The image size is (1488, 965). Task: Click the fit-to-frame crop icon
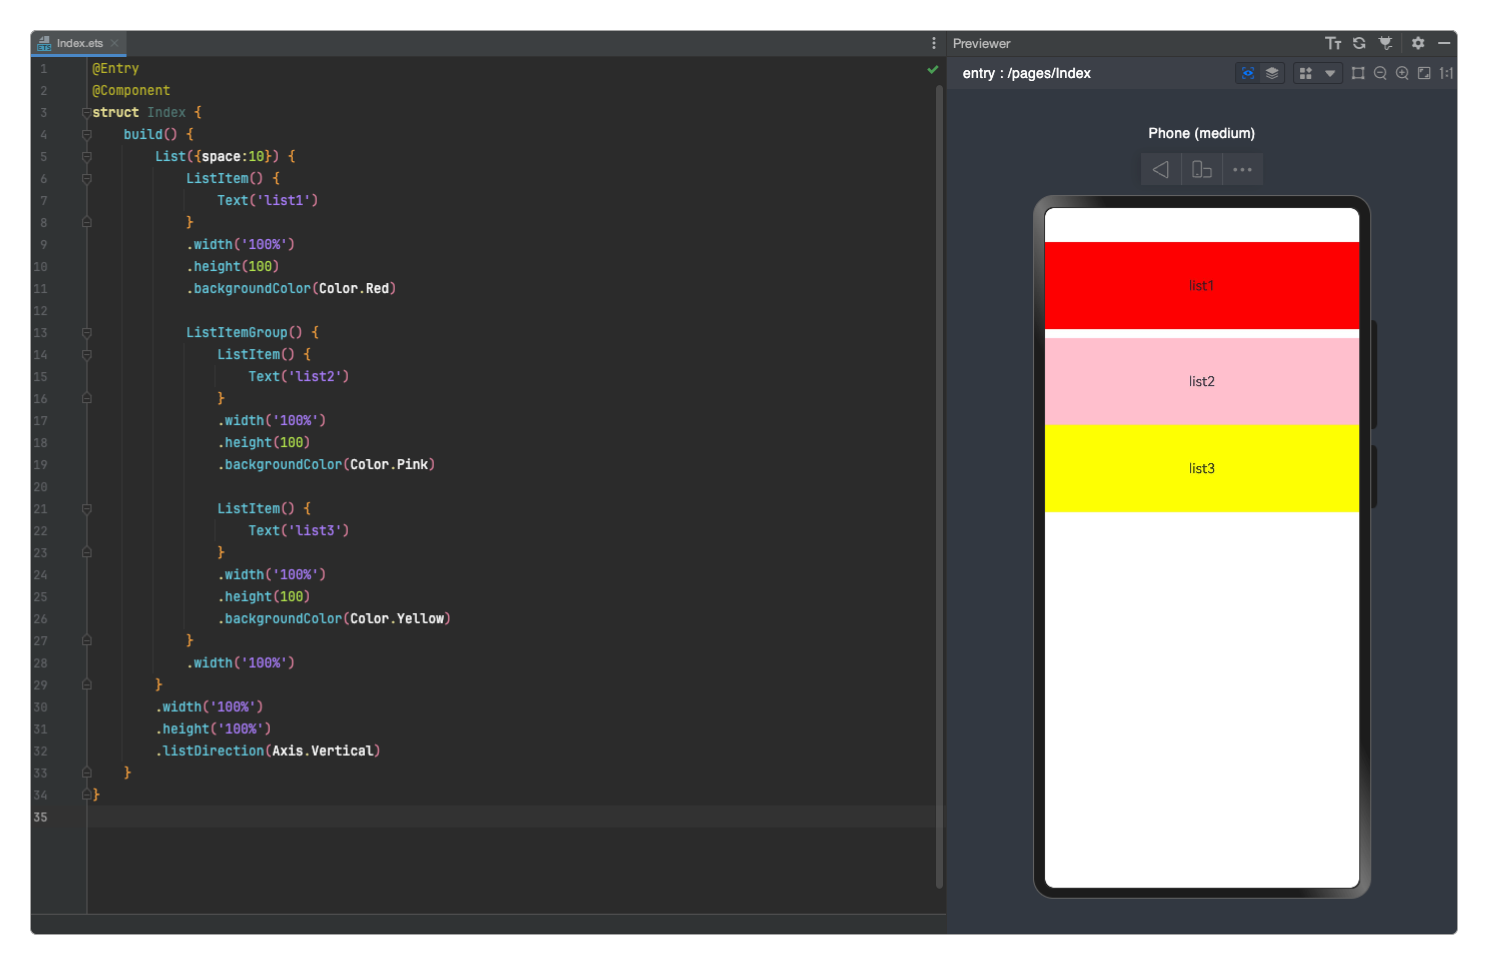[x=1358, y=73]
